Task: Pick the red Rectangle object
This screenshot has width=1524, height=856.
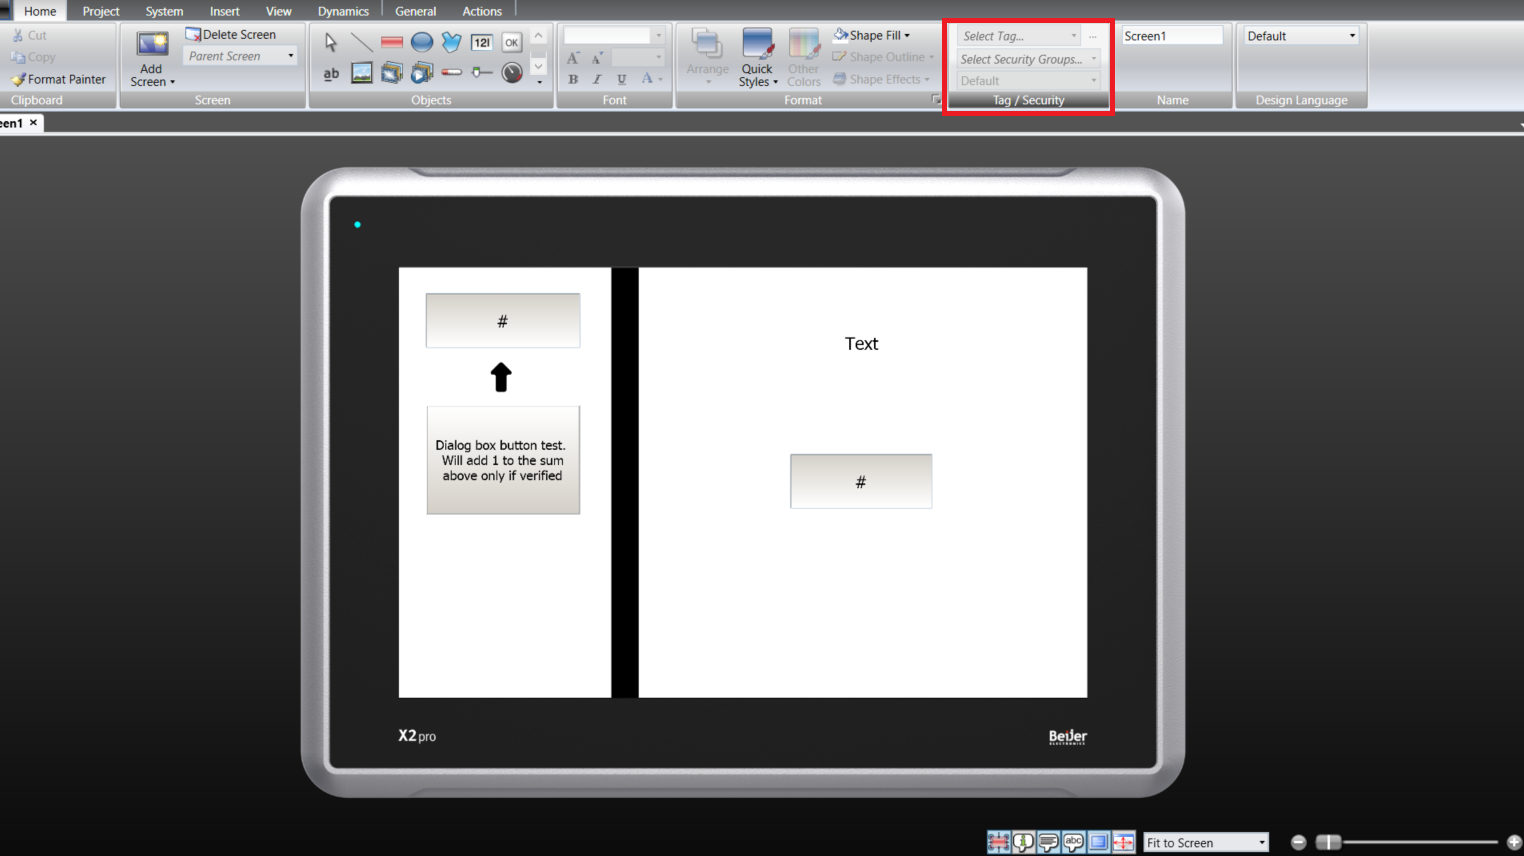Action: pyautogui.click(x=392, y=42)
